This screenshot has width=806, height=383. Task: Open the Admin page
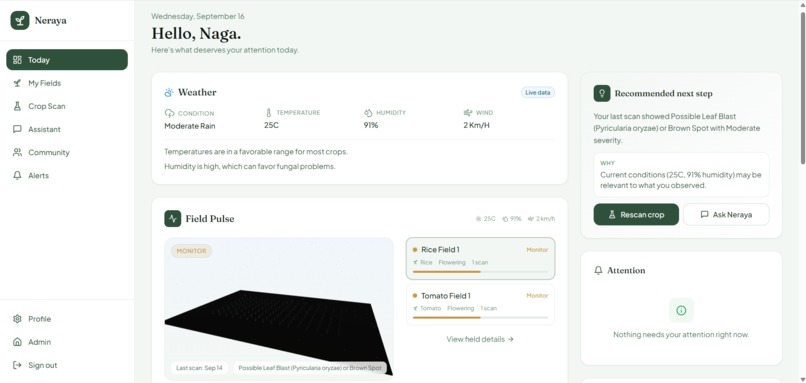coord(67,342)
